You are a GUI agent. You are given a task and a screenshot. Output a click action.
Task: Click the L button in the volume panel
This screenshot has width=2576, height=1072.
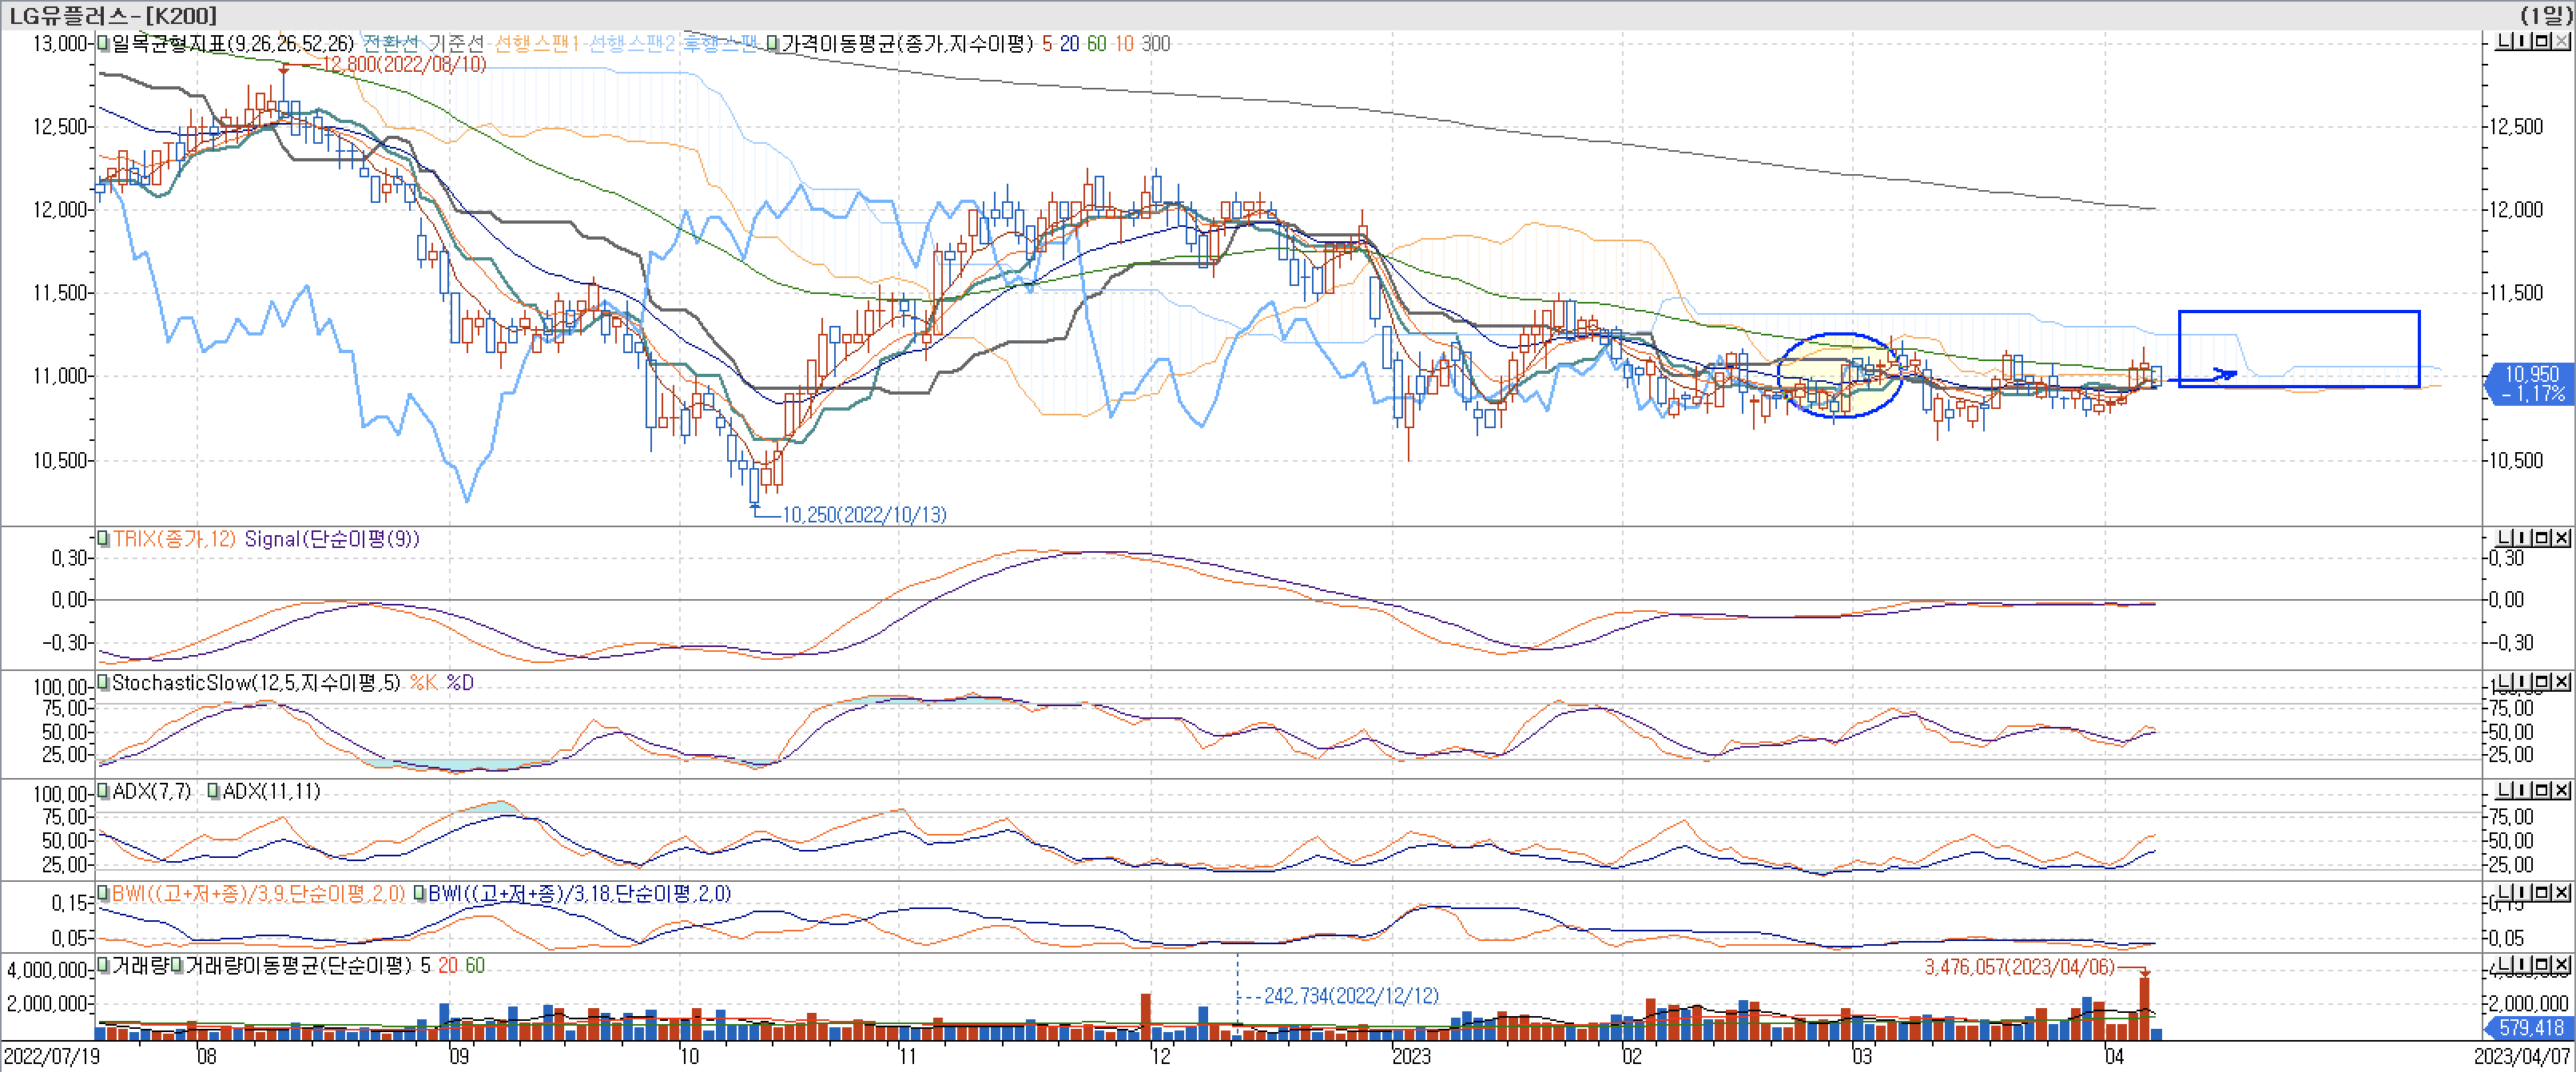pos(2504,965)
